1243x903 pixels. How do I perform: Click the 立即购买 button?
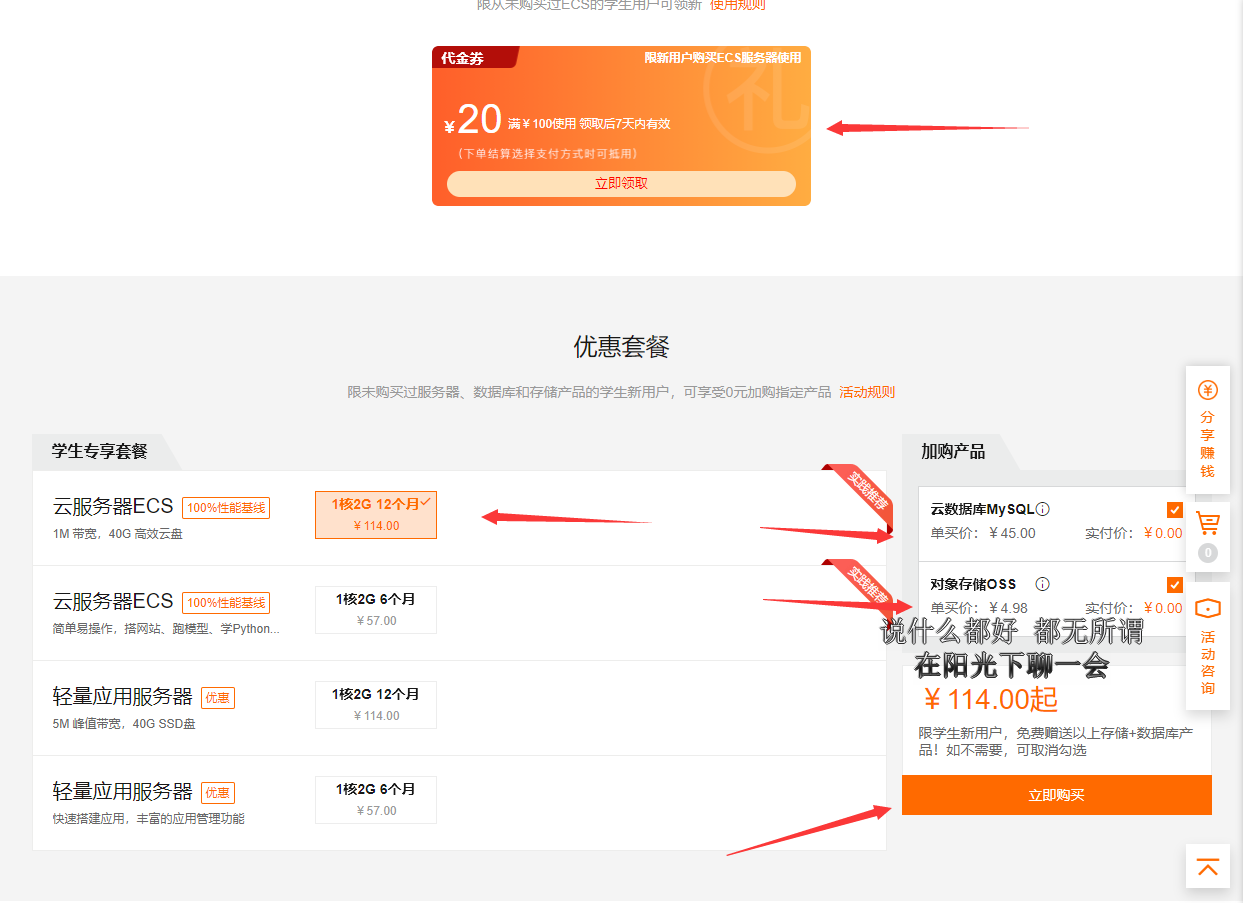pyautogui.click(x=1056, y=795)
